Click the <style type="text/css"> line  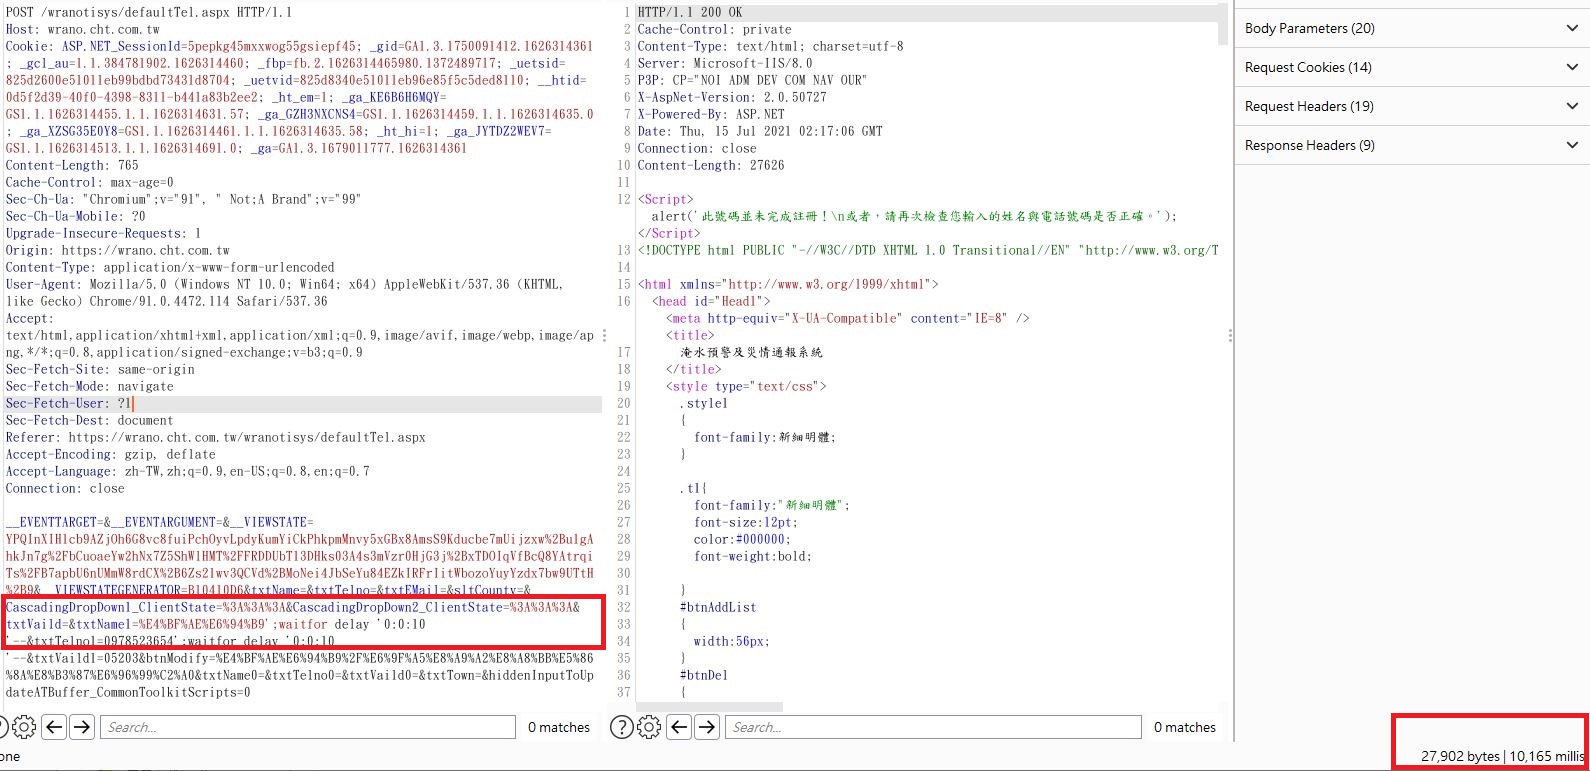point(746,386)
